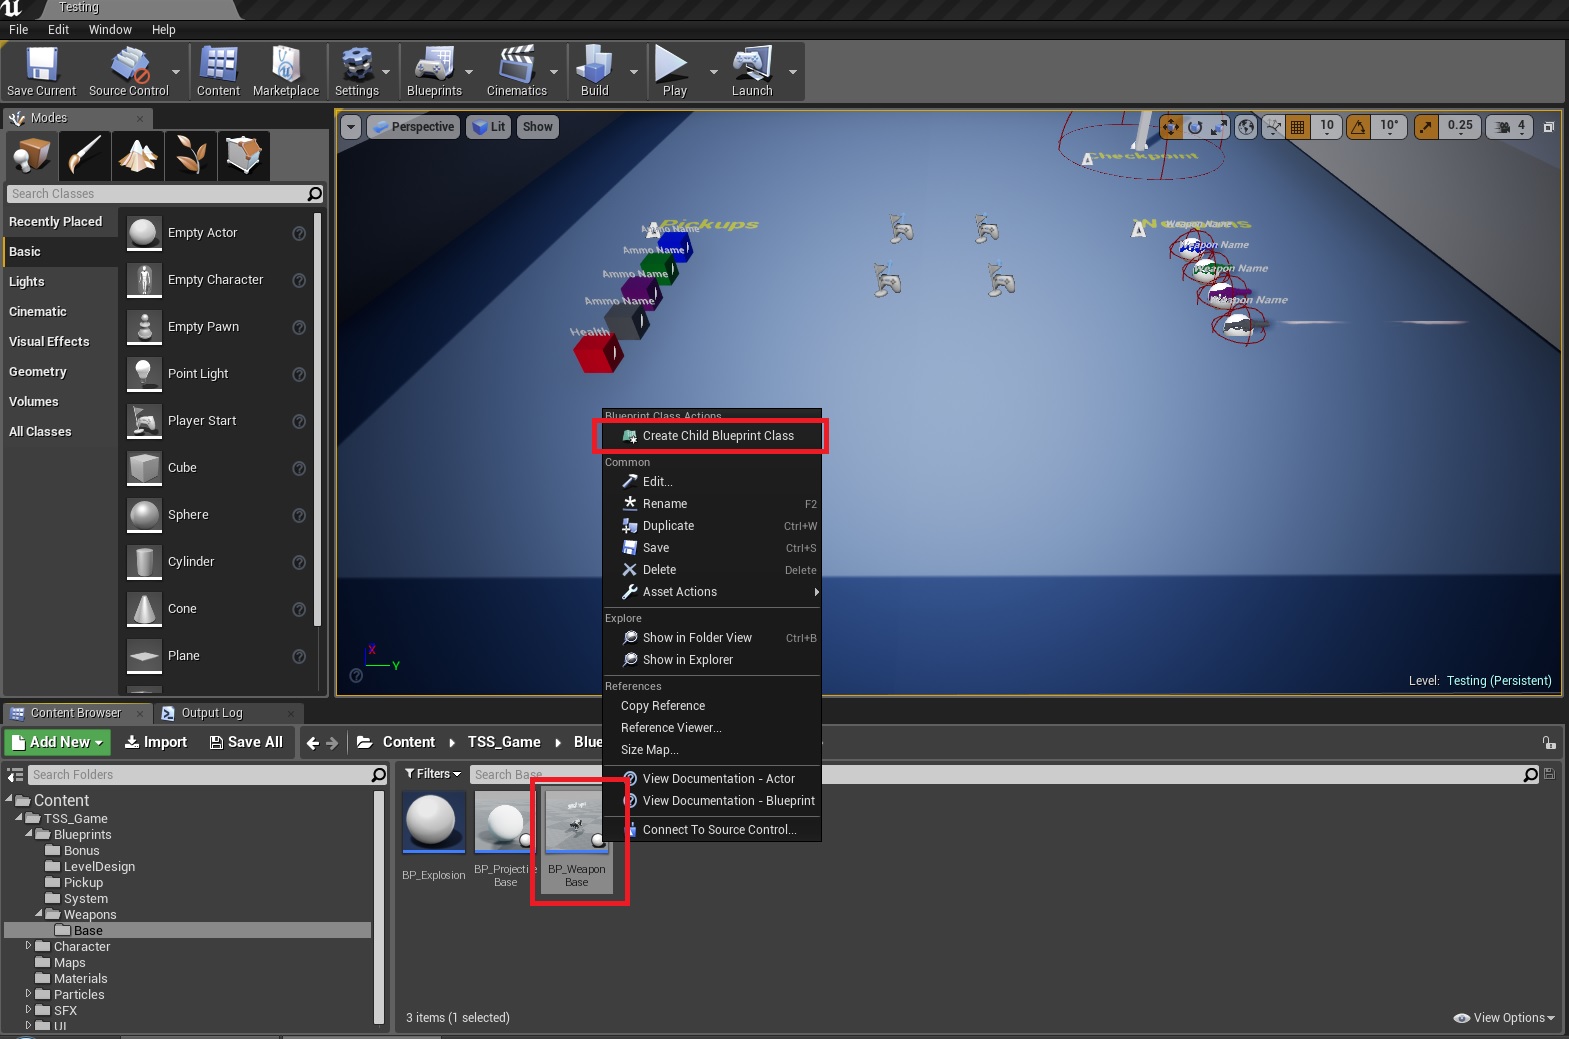This screenshot has height=1039, width=1569.
Task: Click the Save All button
Action: 246,742
